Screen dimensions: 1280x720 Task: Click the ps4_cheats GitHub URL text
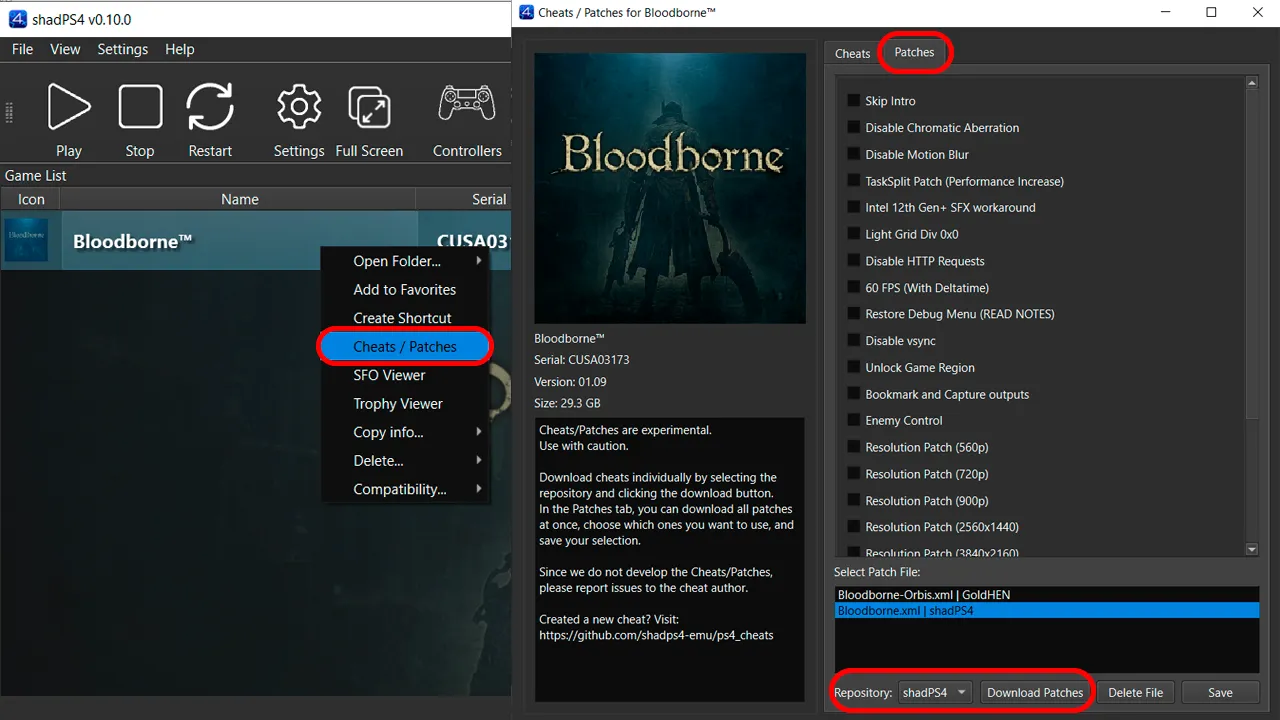[656, 635]
